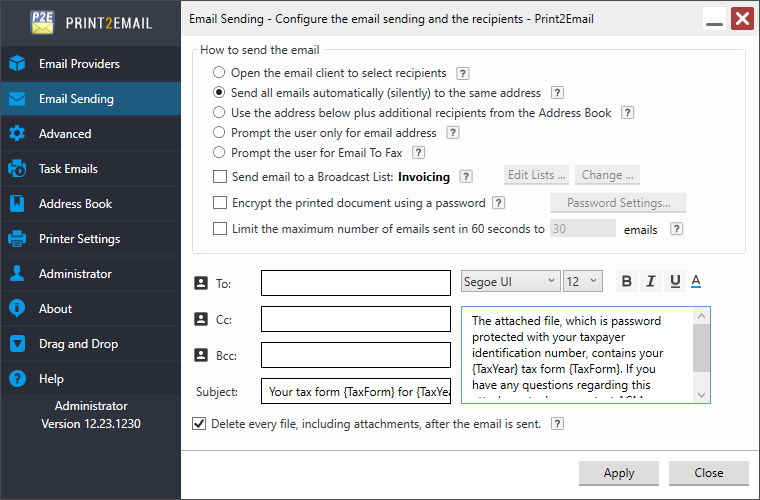Click help icon for 'Email To Fax' option

(418, 153)
